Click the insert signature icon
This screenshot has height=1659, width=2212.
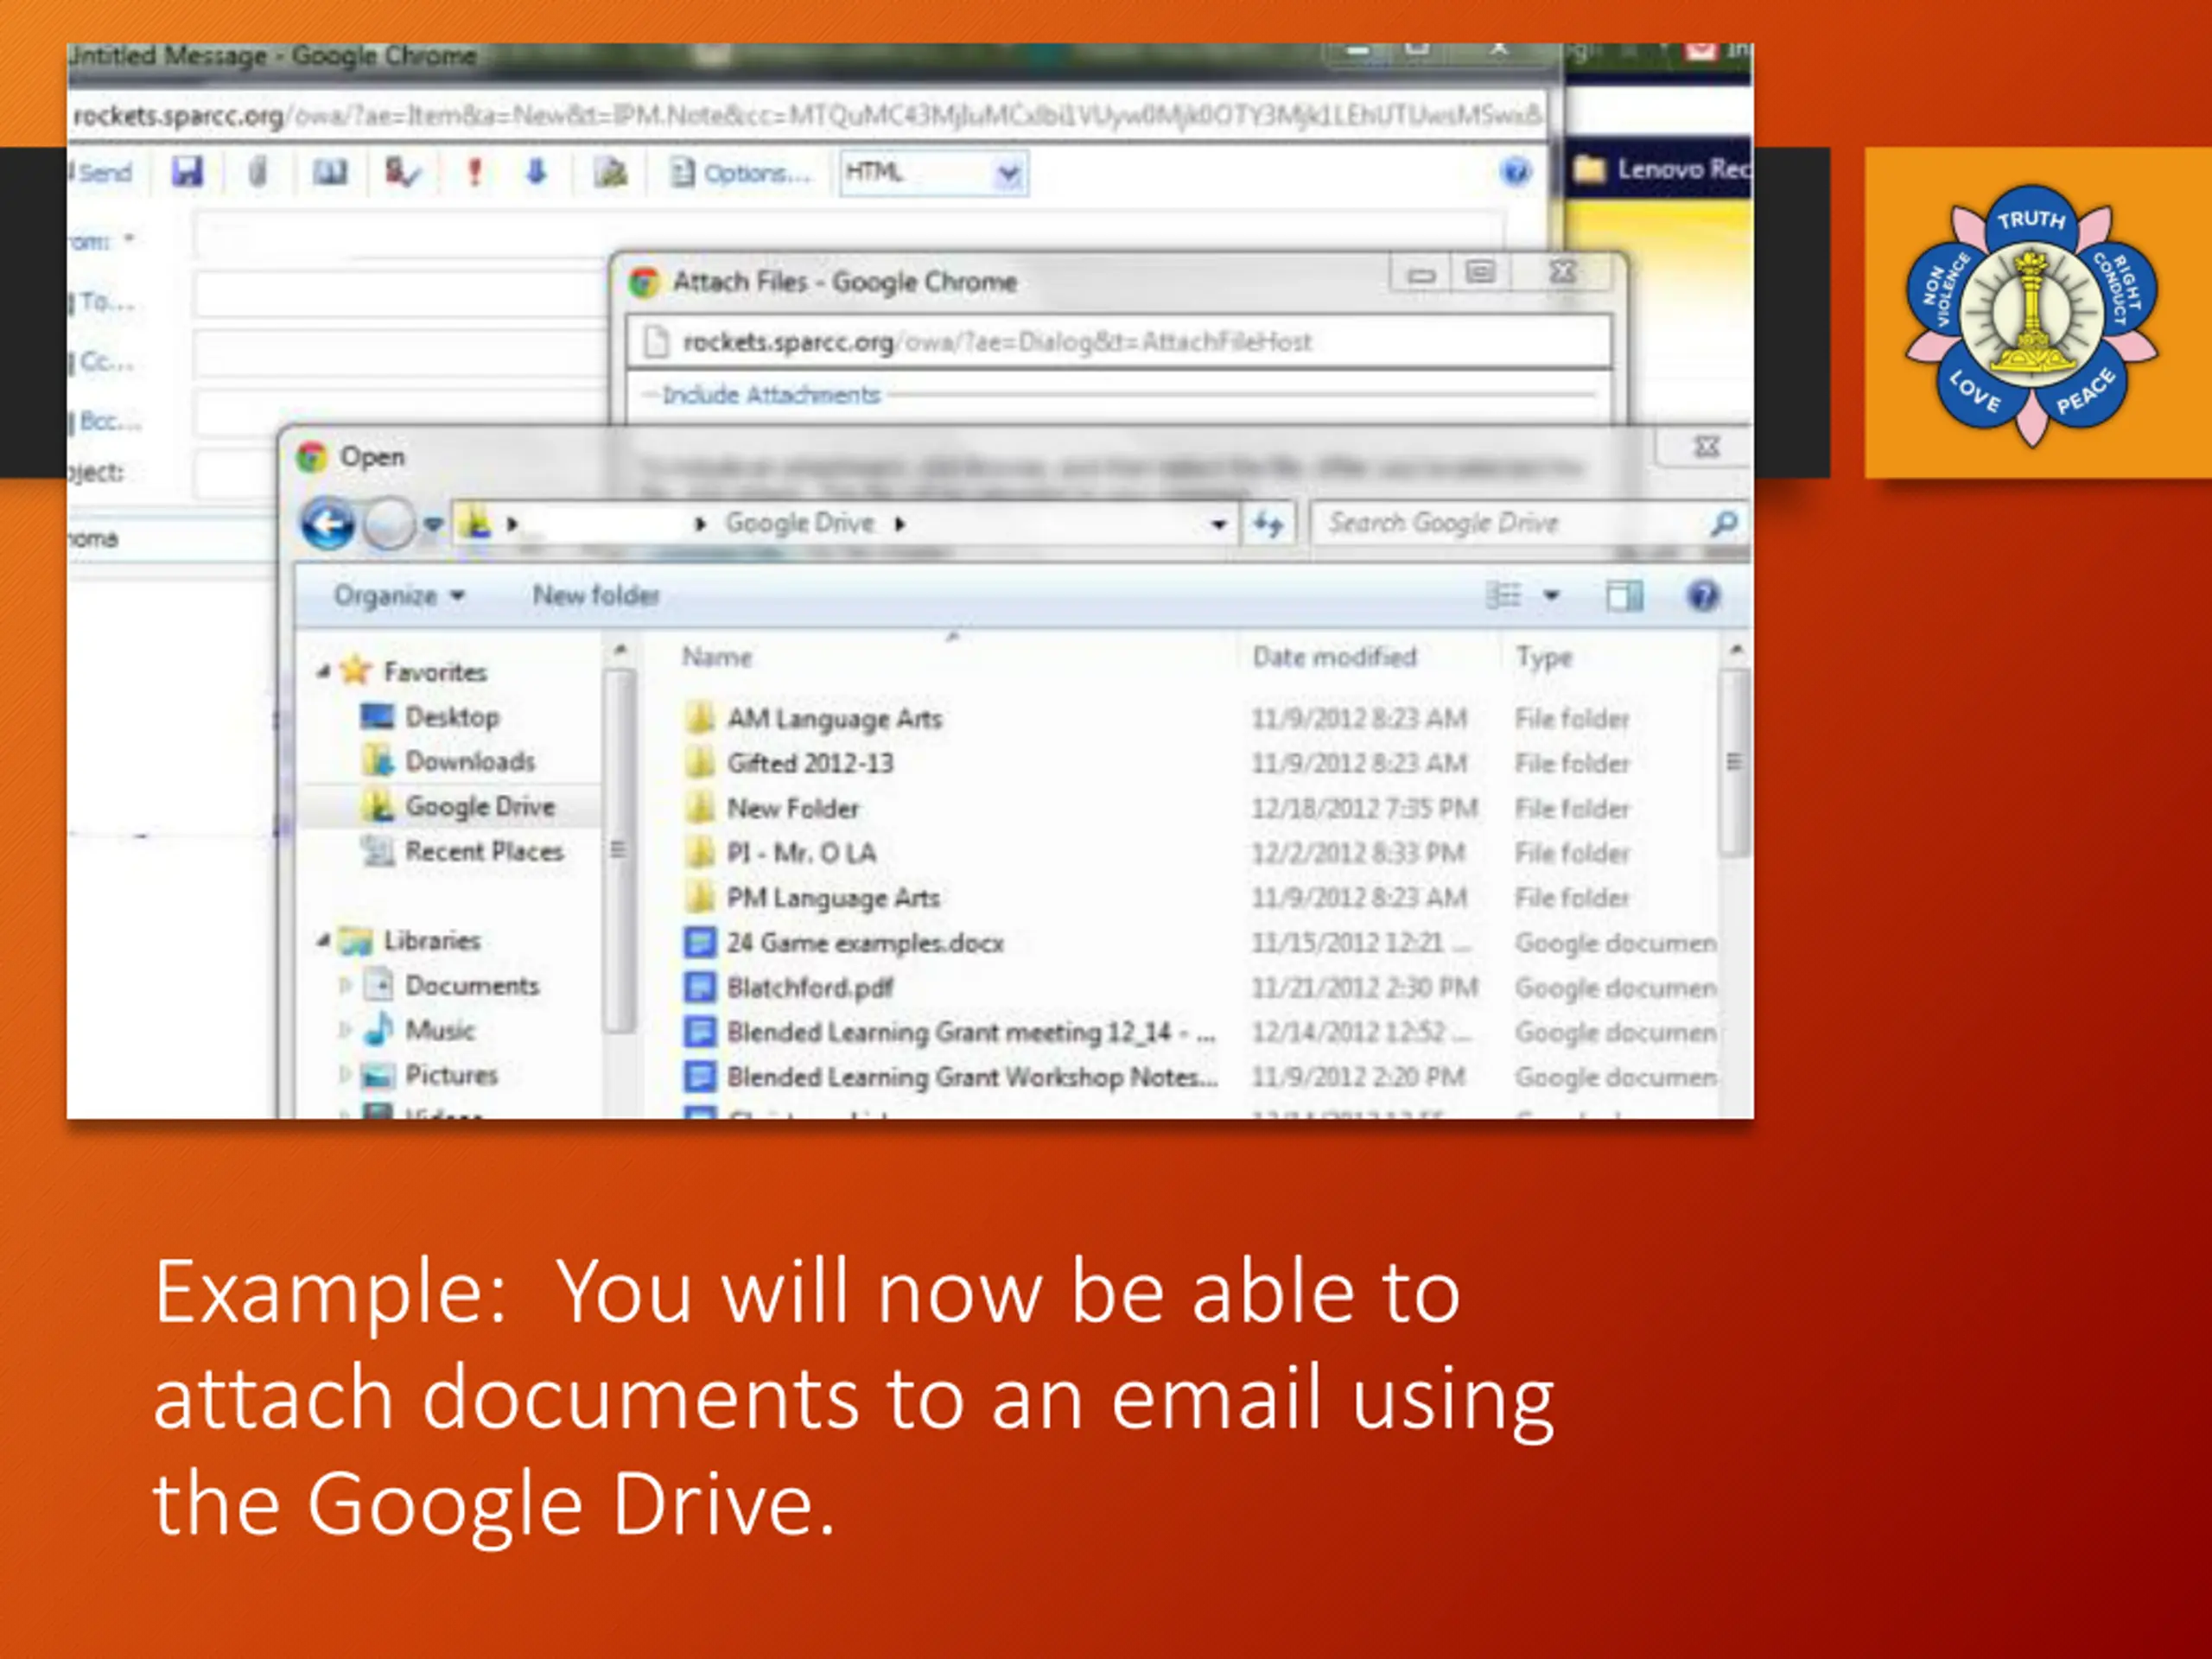point(610,172)
